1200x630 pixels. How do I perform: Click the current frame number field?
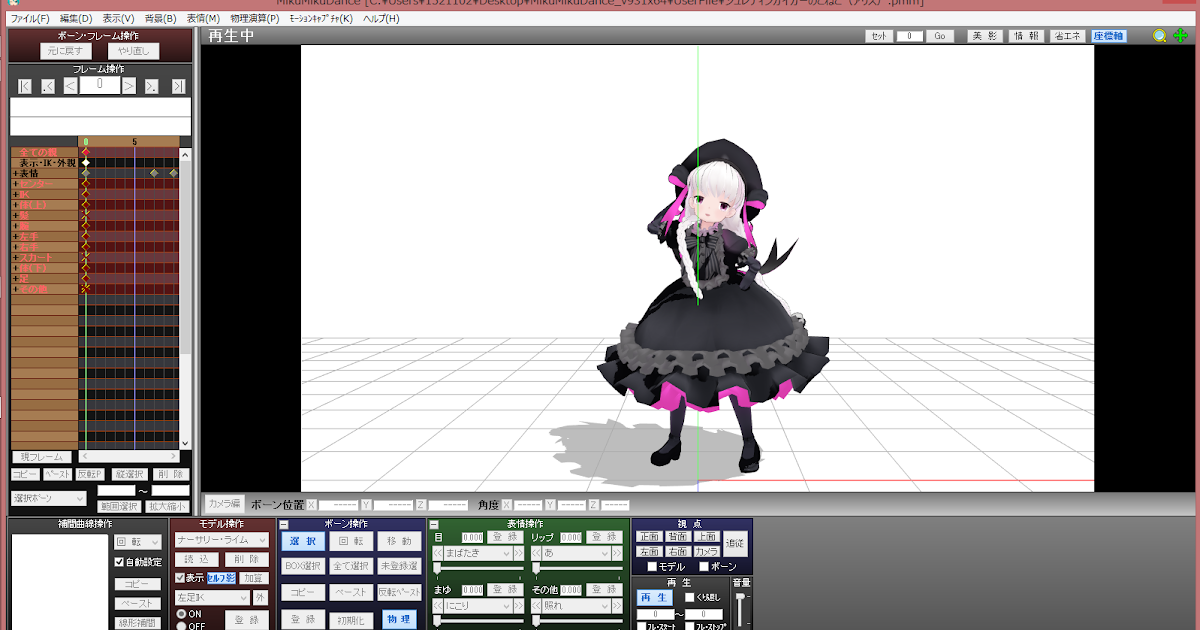tap(99, 86)
